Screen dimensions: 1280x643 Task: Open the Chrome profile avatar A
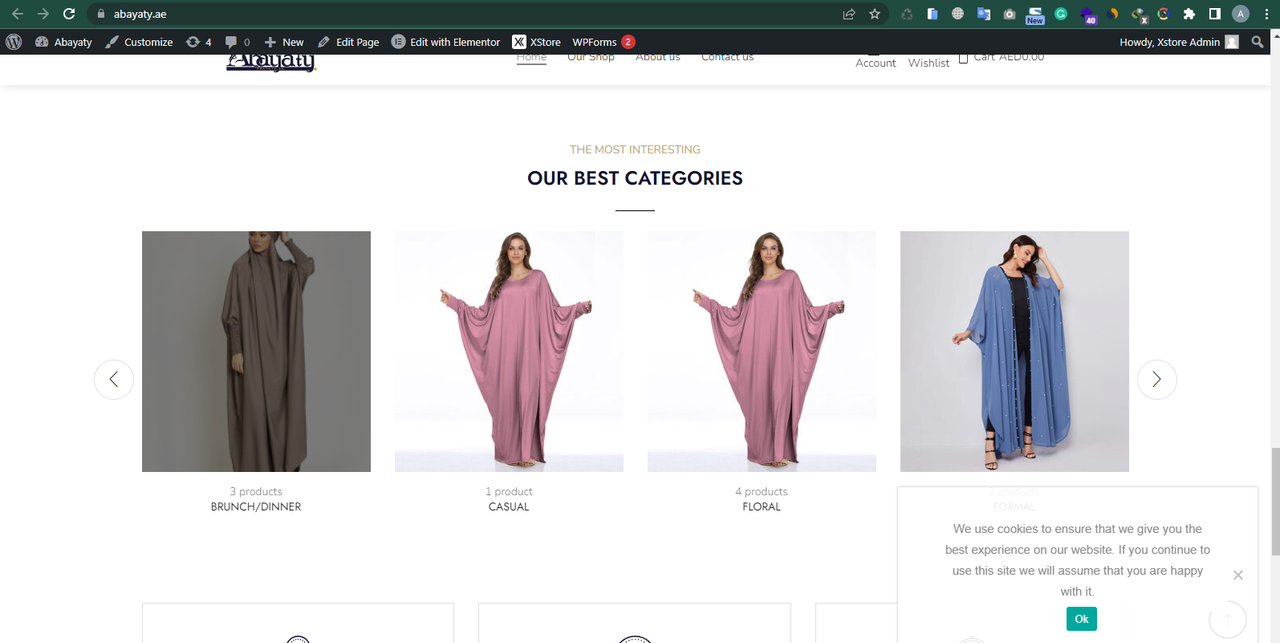pyautogui.click(x=1241, y=14)
